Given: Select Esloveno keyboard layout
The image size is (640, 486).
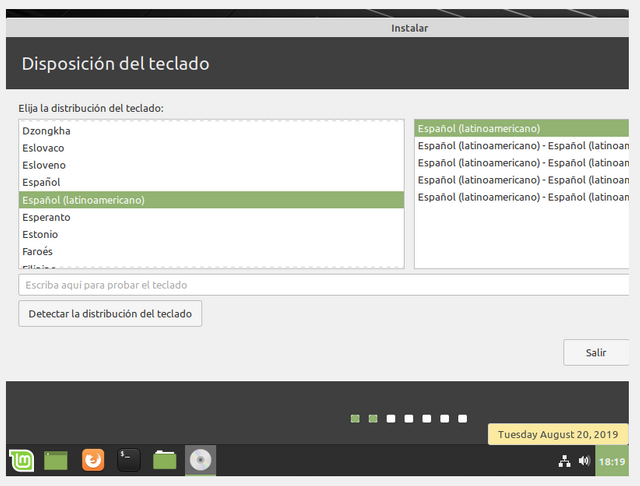Looking at the screenshot, I should (x=211, y=165).
